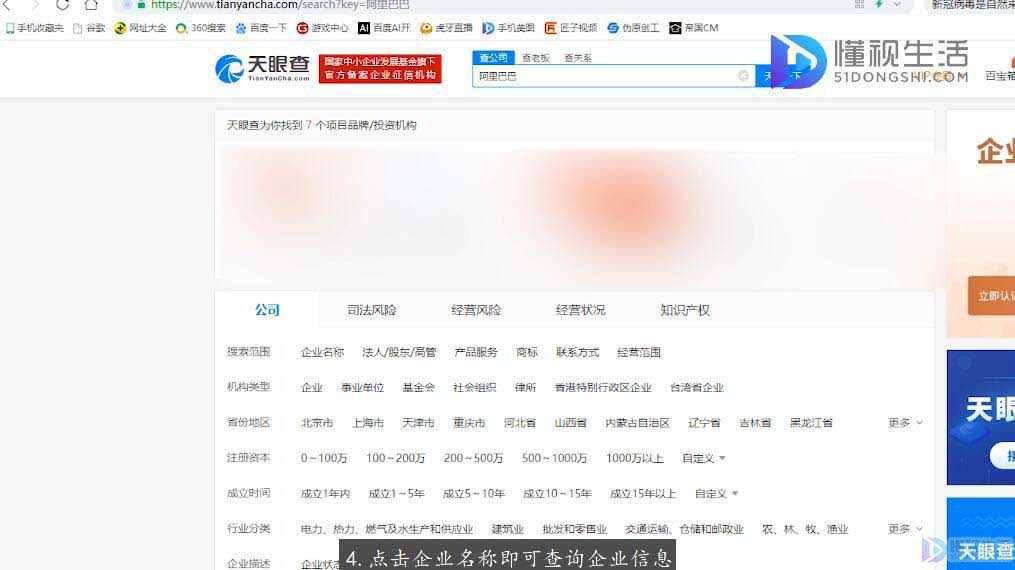1015x570 pixels.
Task: Filter region by 黑龙江省
Action: click(x=811, y=423)
